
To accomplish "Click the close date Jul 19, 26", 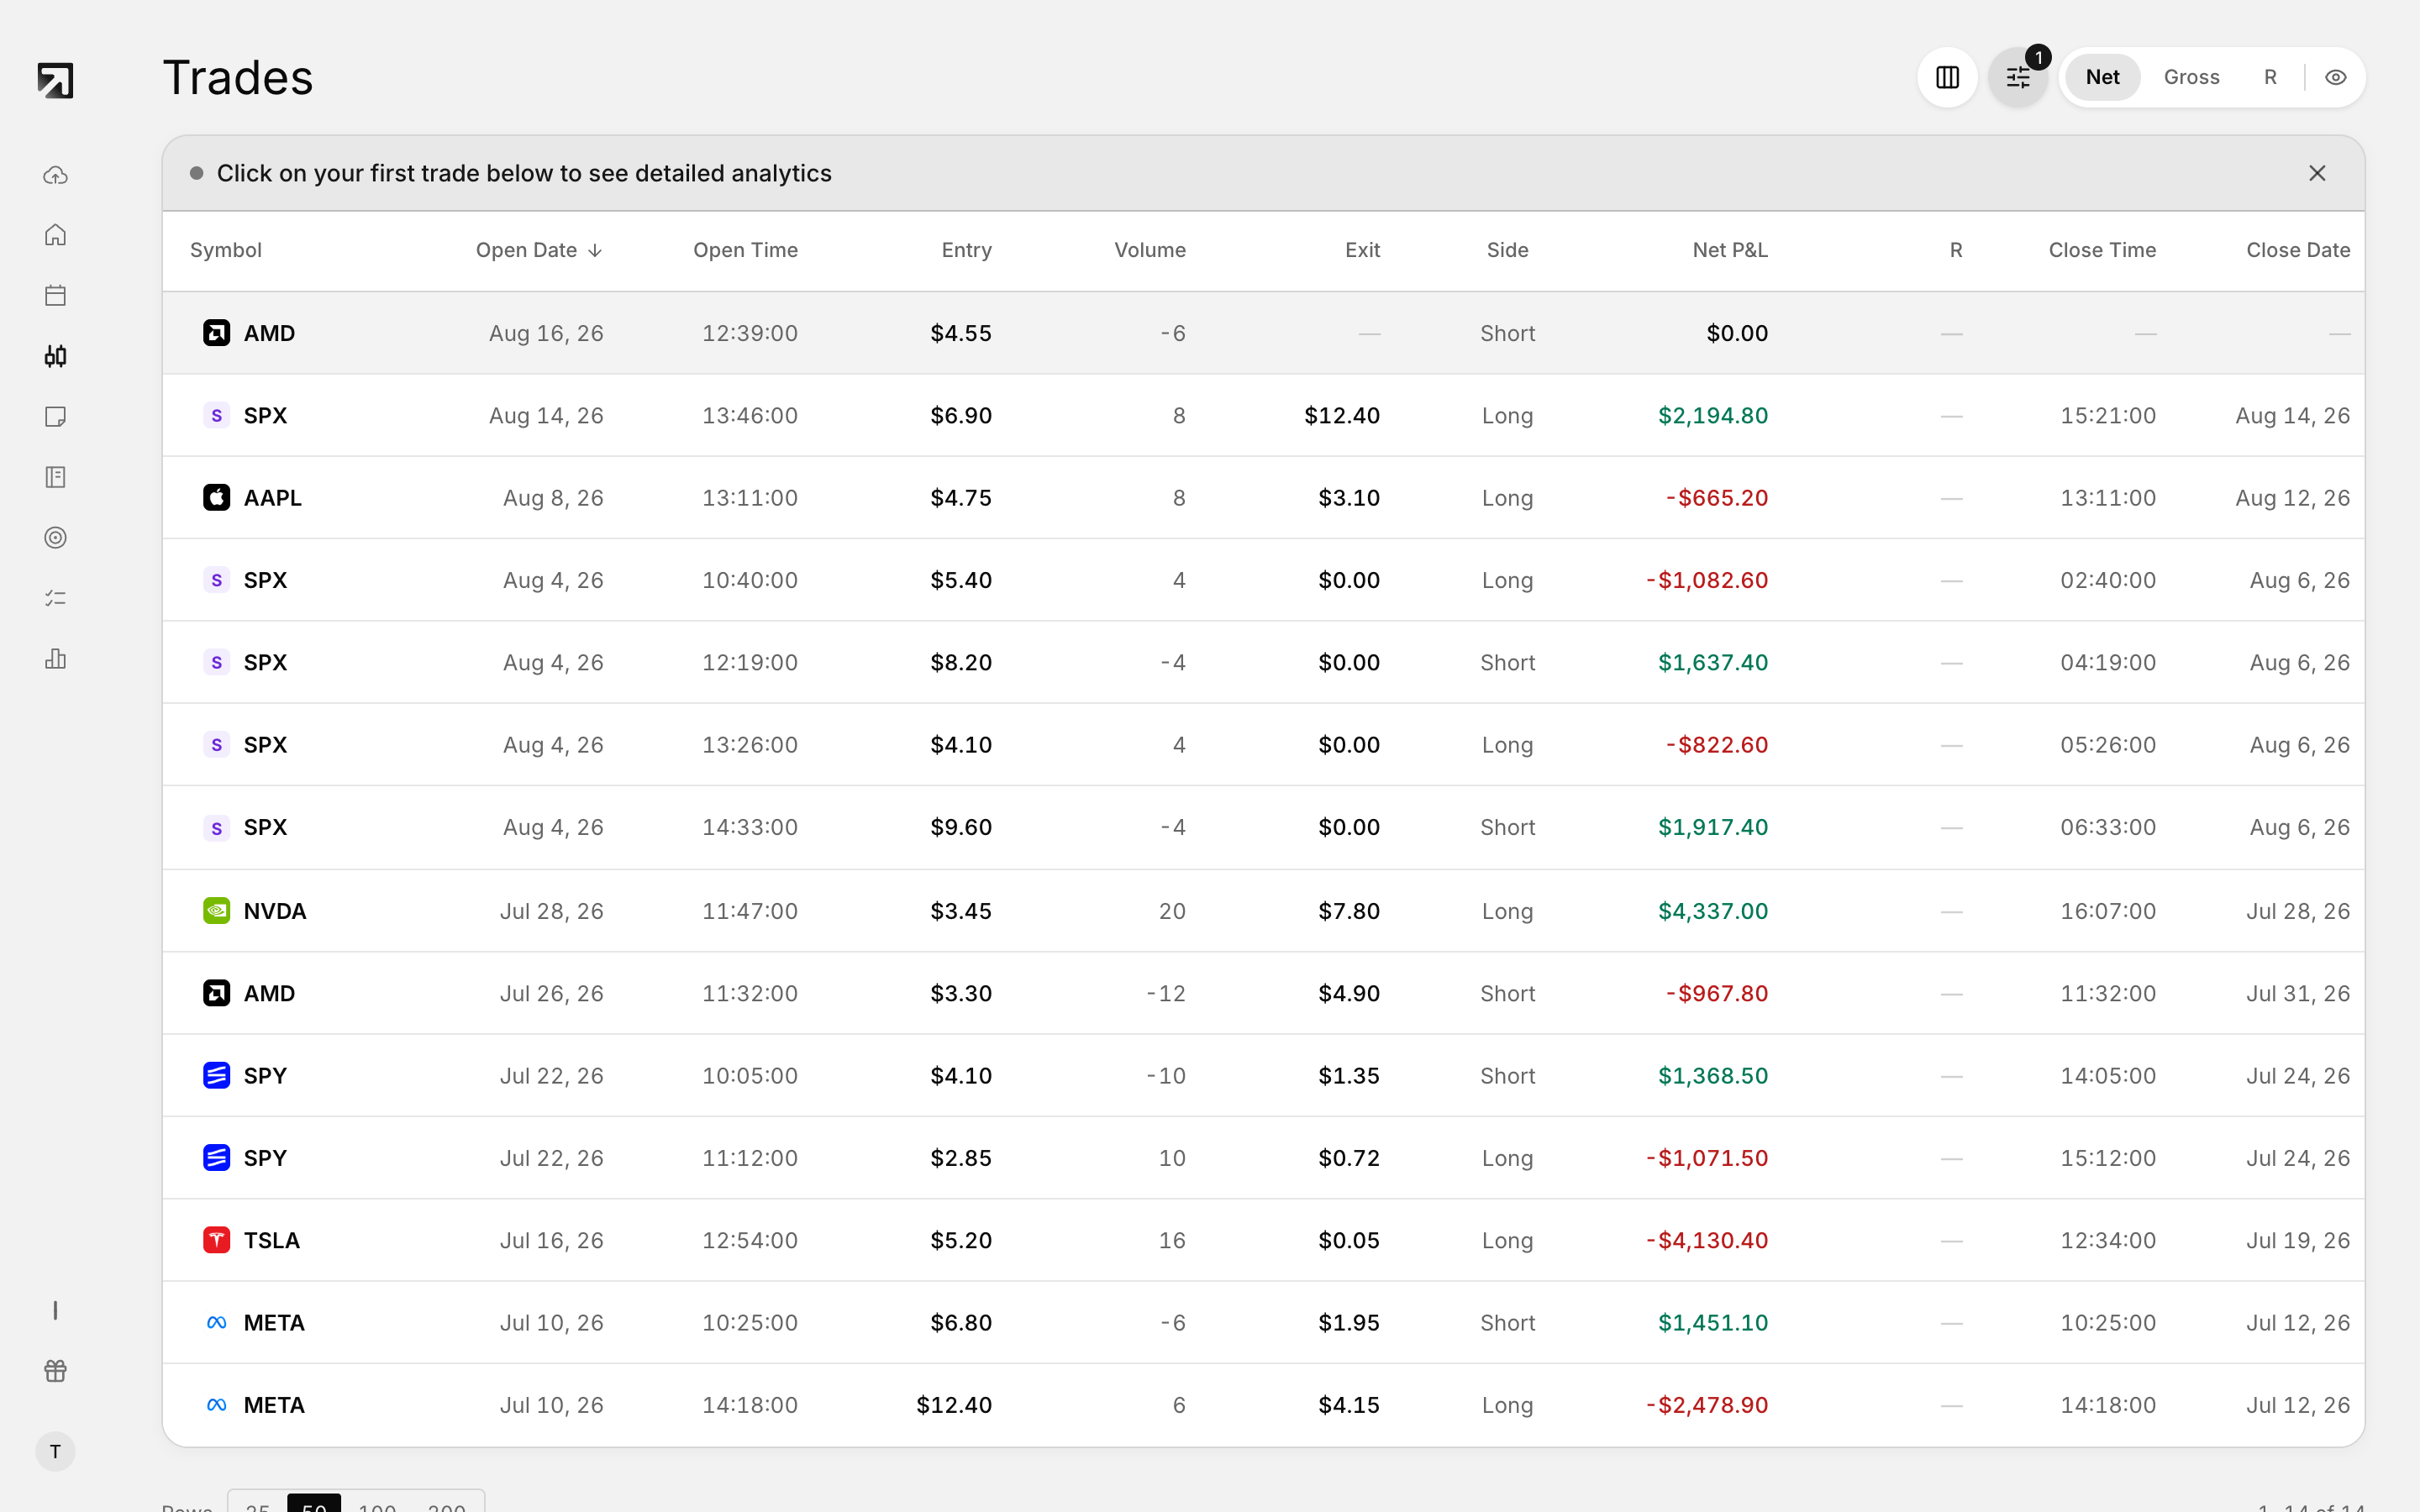I will [2298, 1240].
